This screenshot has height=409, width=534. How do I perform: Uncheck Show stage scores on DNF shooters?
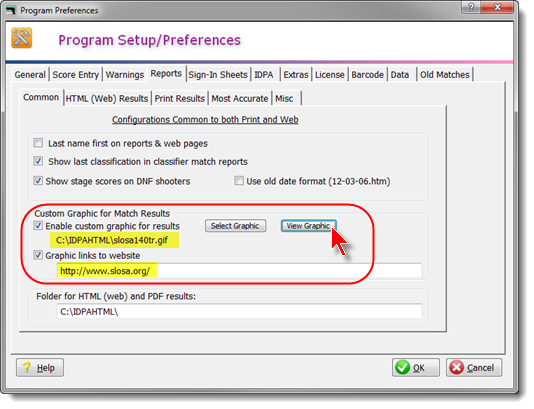pos(38,180)
